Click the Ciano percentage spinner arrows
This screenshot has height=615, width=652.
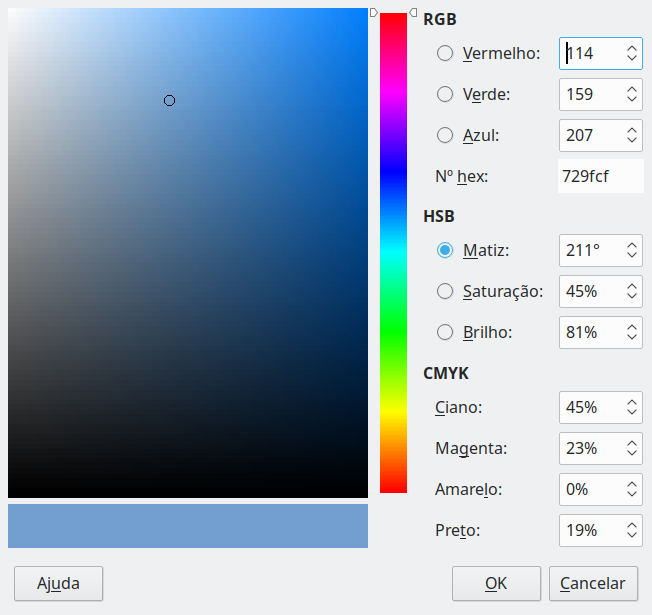click(632, 407)
